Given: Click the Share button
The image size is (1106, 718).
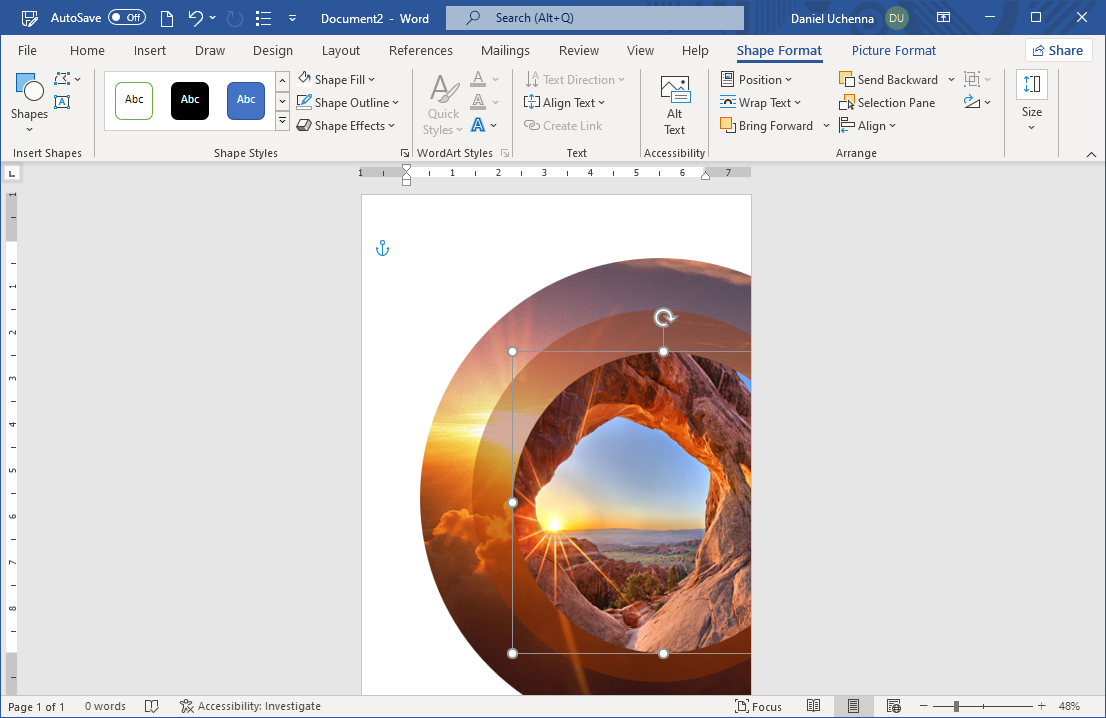Looking at the screenshot, I should [x=1057, y=51].
